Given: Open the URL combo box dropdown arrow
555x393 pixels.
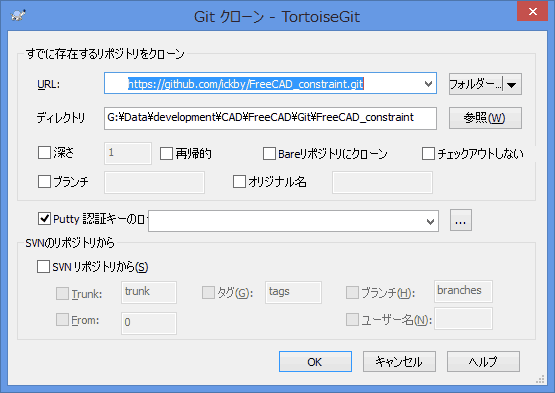Looking at the screenshot, I should (428, 84).
